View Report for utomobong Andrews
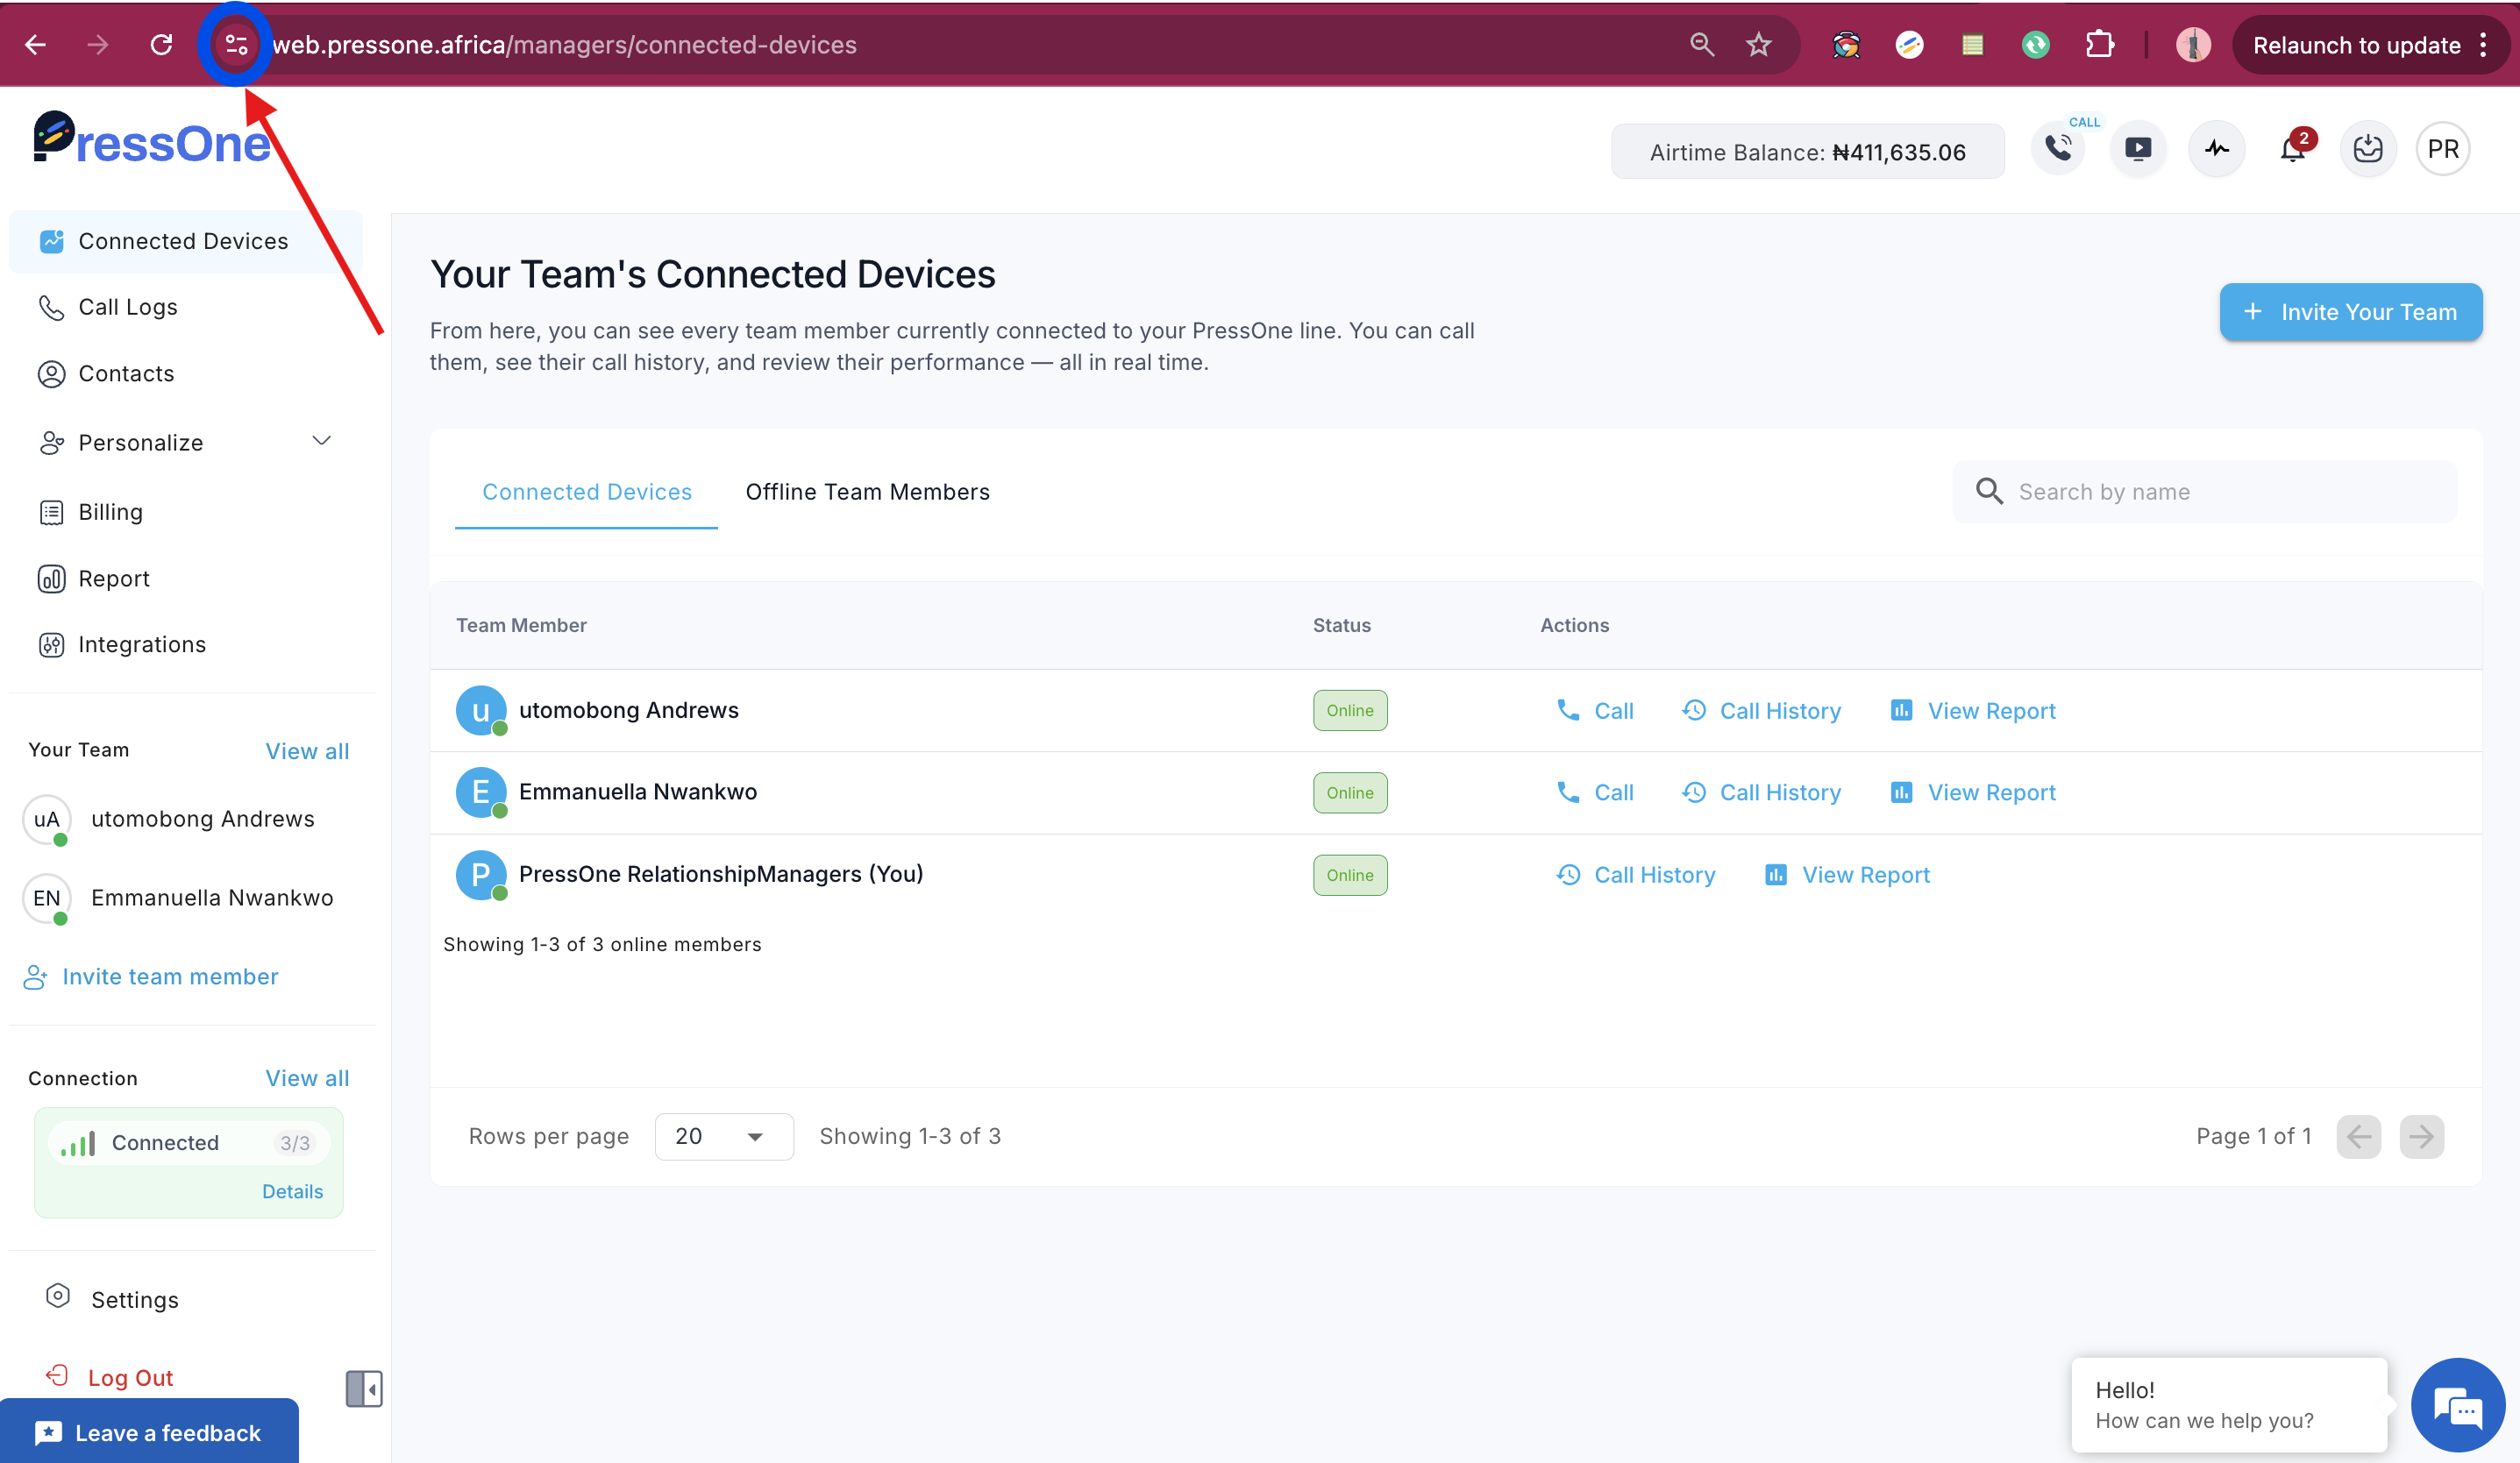2520x1463 pixels. click(1972, 711)
